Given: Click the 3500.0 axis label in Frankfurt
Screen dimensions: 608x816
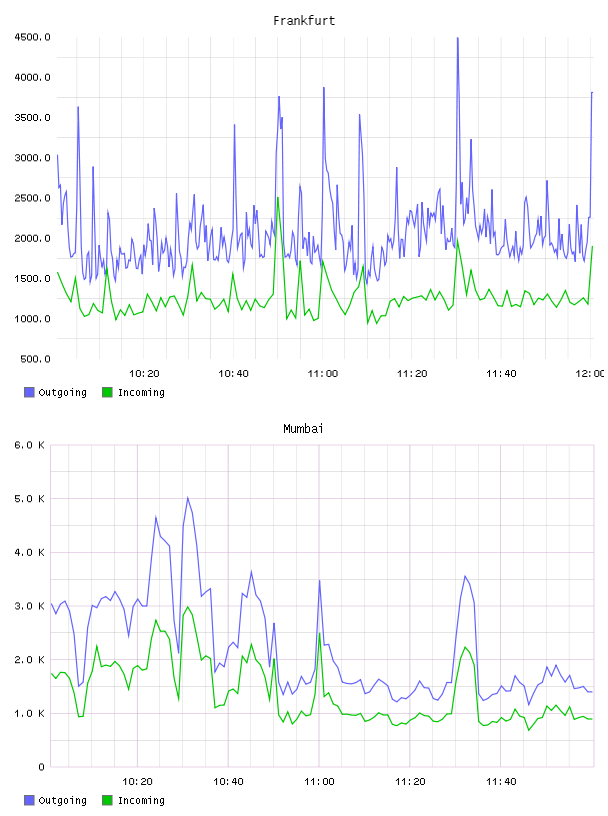Looking at the screenshot, I should point(32,118).
